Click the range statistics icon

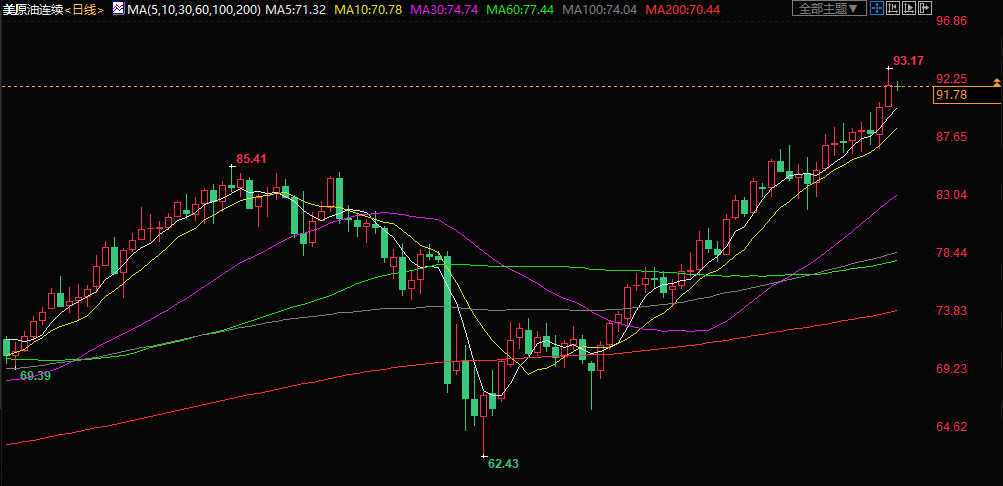892,9
